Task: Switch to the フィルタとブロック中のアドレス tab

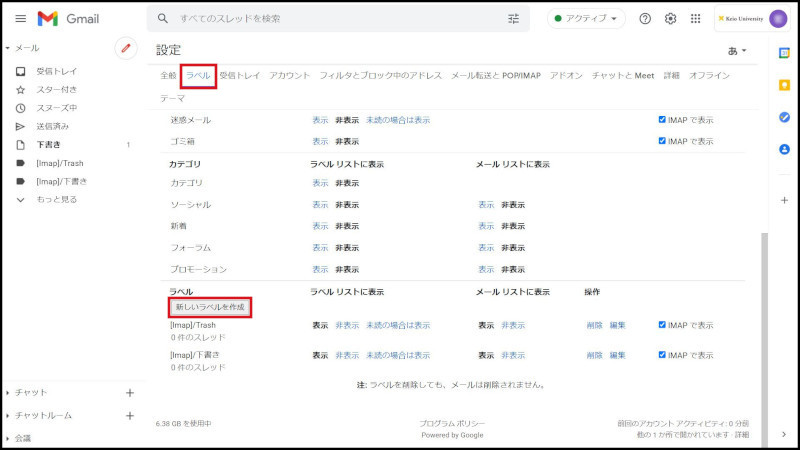Action: coord(380,76)
